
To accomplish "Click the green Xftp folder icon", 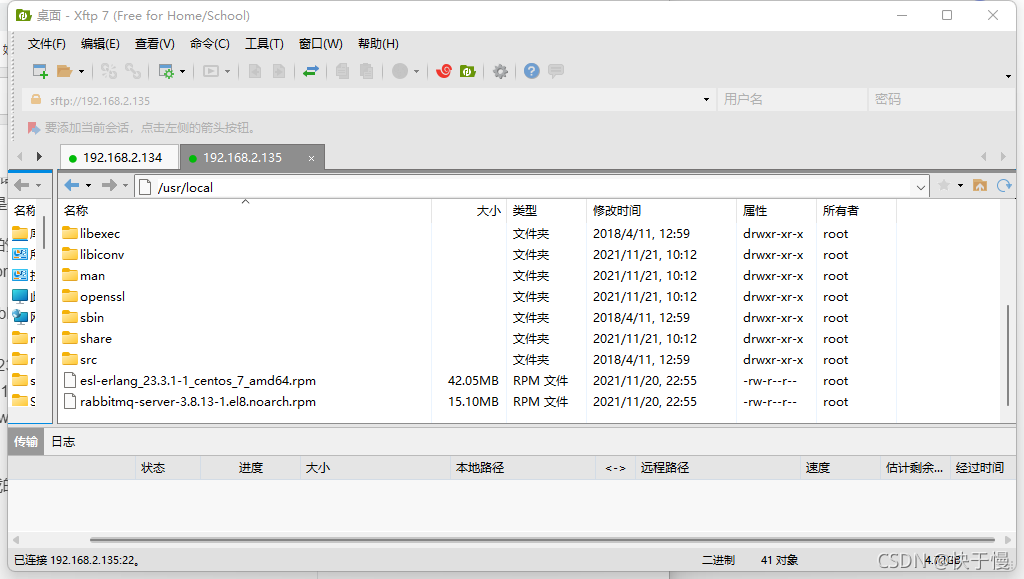I will click(468, 71).
